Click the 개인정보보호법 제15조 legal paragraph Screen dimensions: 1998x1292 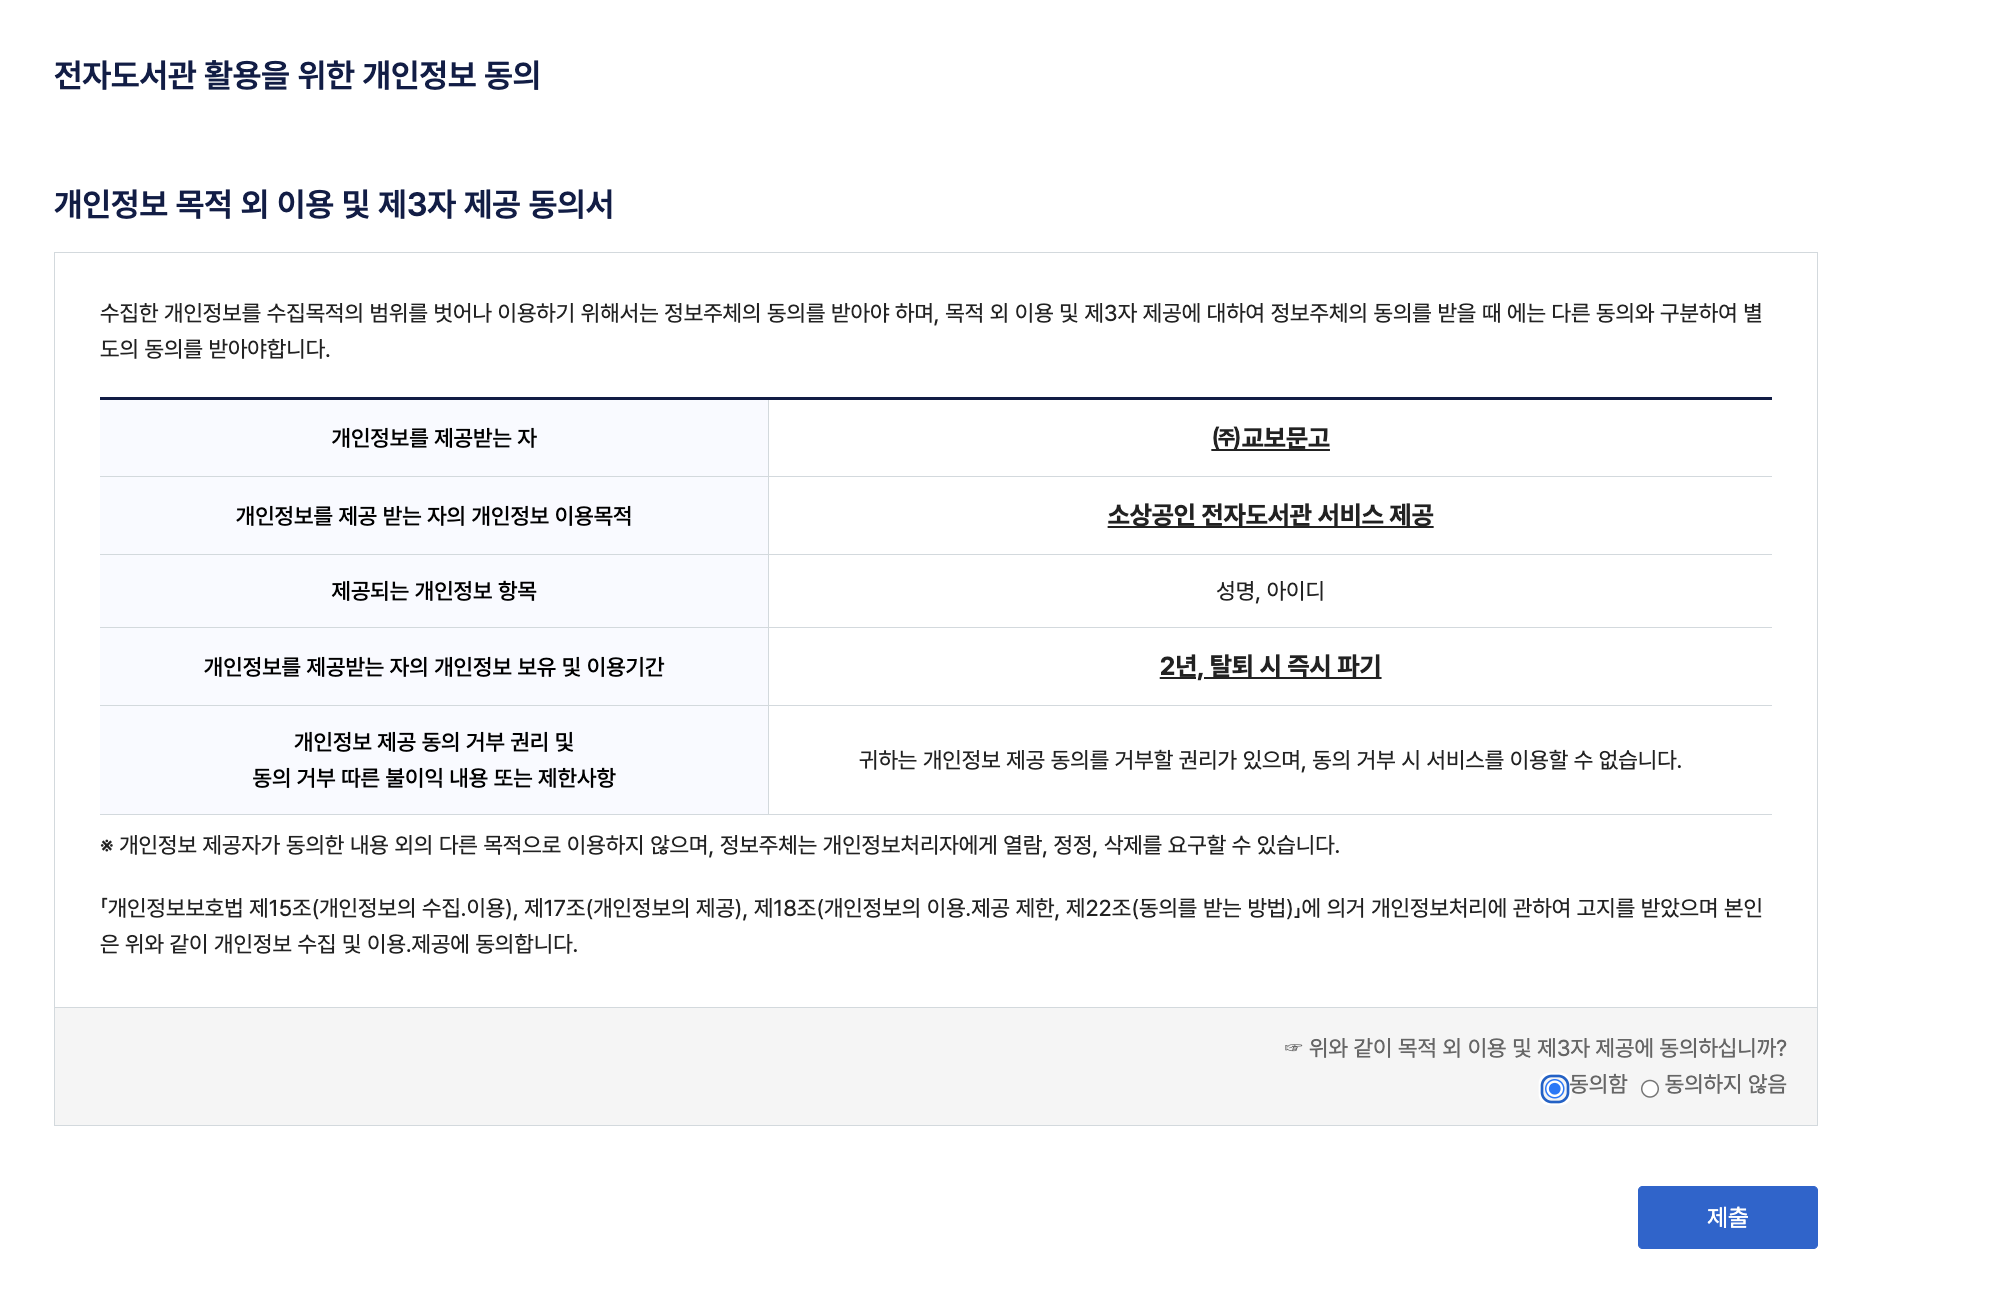point(931,926)
